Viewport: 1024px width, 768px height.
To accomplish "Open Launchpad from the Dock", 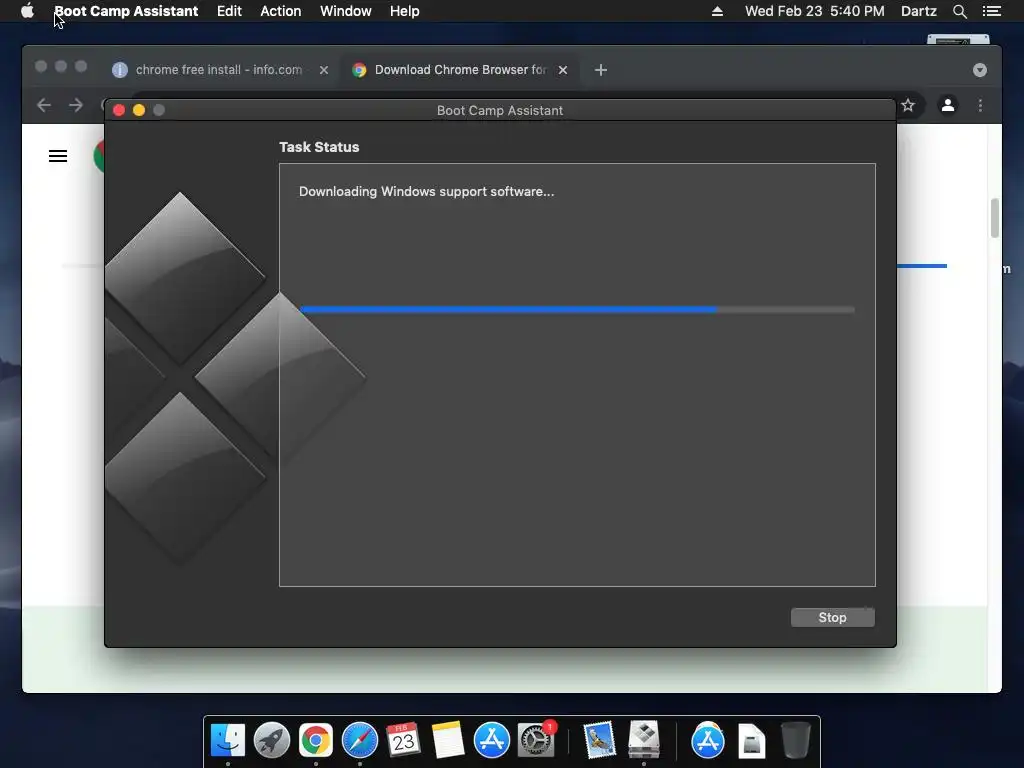I will tap(272, 741).
